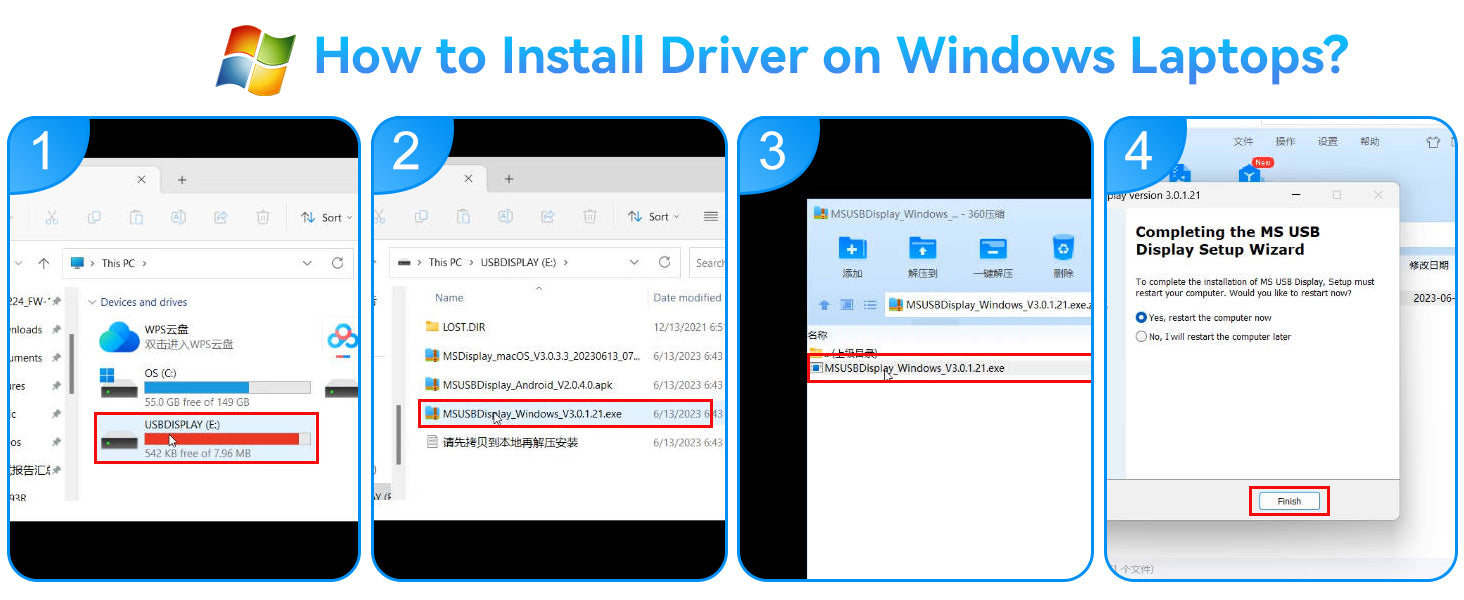Image resolution: width=1464 pixels, height=600 pixels.
Task: Collapse the "Devices and drives" group
Action: [x=92, y=302]
